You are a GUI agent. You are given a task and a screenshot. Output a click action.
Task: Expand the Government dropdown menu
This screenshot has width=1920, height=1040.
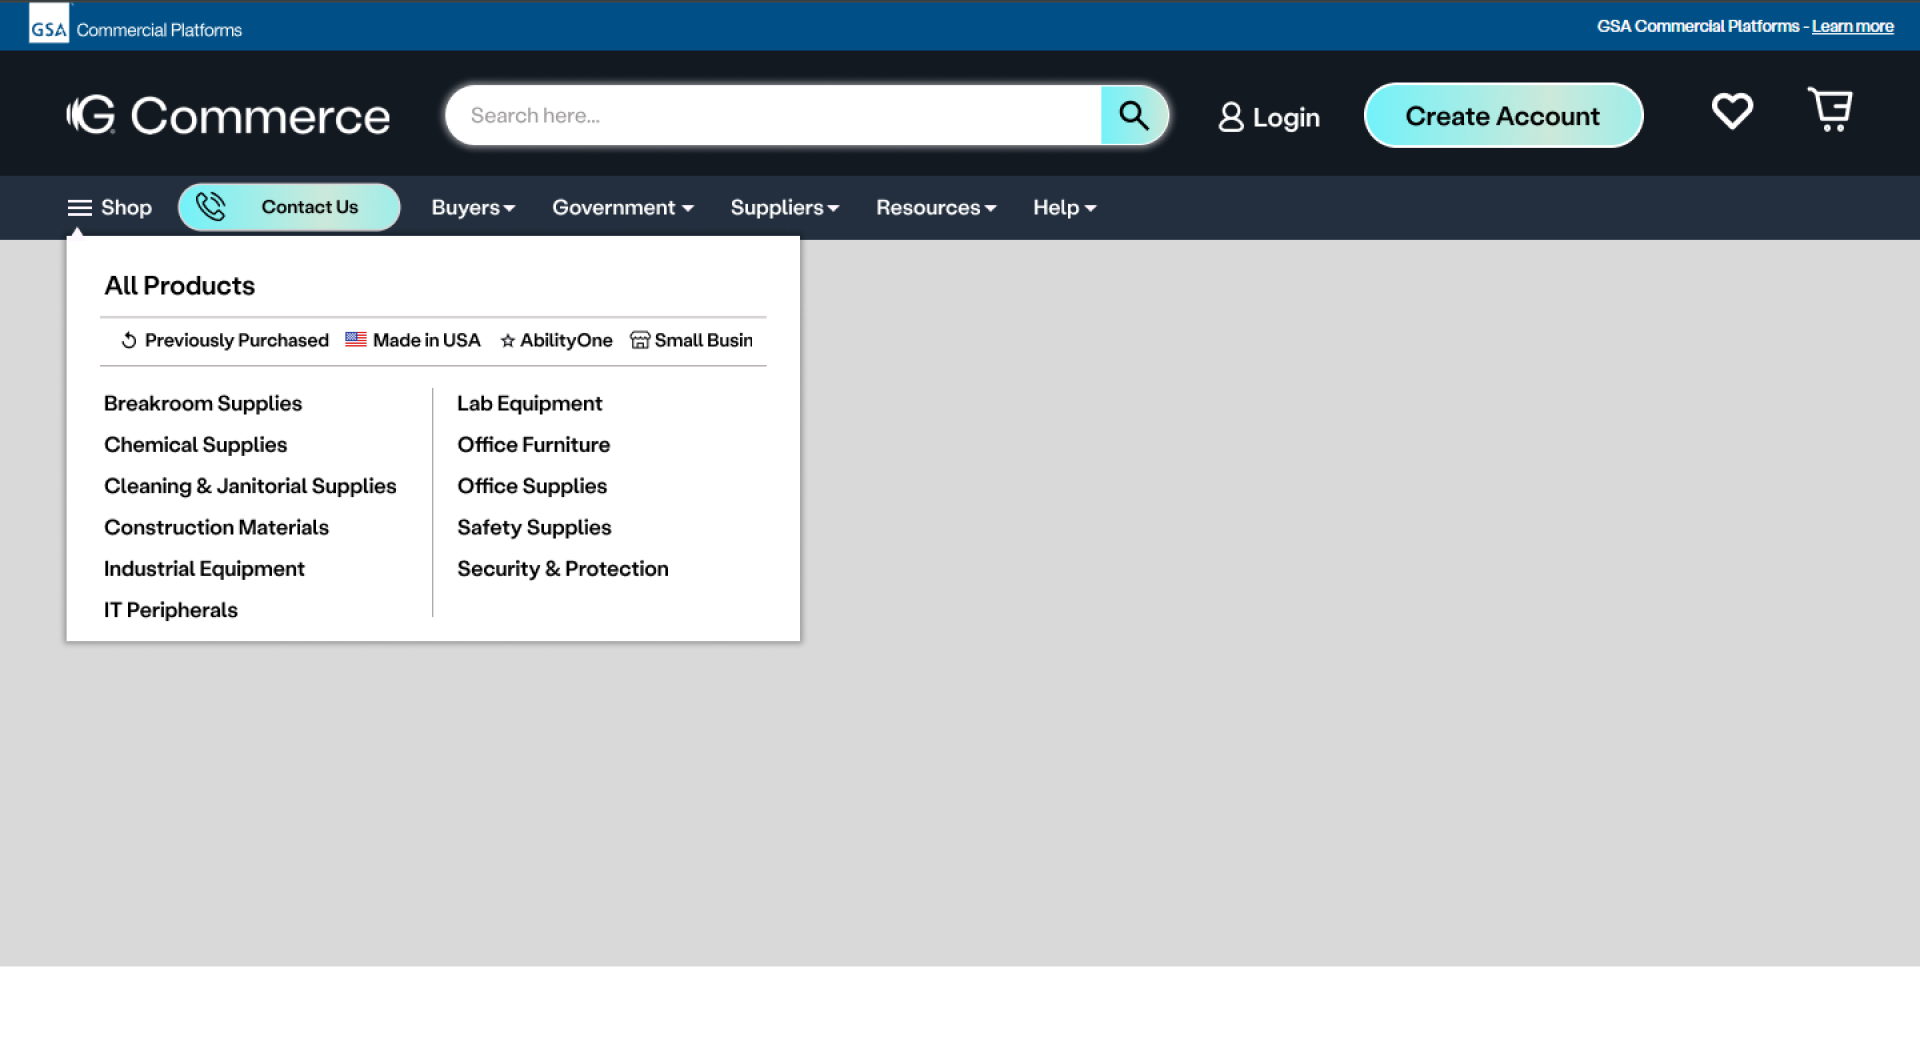coord(623,208)
